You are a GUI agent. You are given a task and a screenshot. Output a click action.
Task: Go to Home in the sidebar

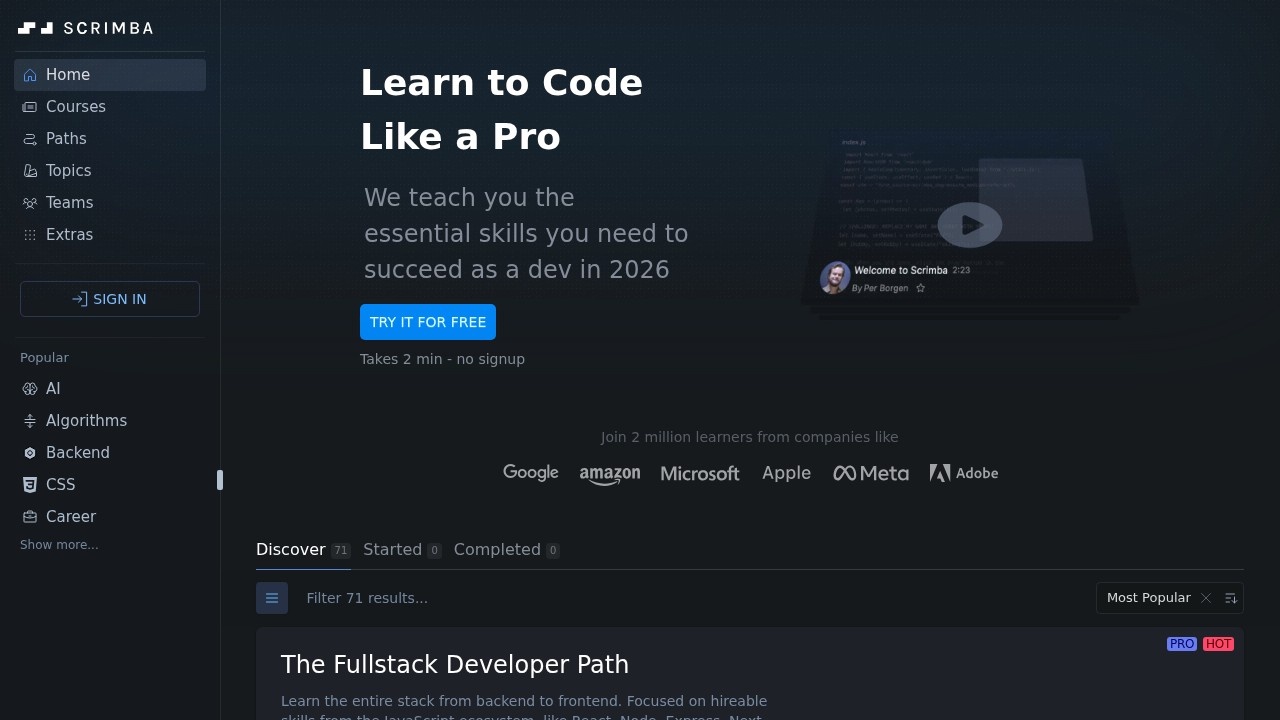click(x=110, y=75)
